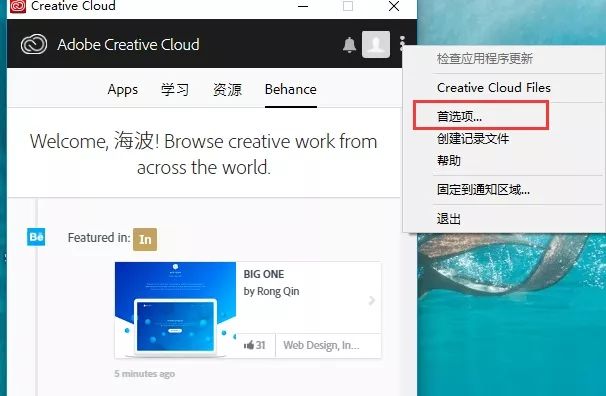Image resolution: width=606 pixels, height=396 pixels.
Task: Click the BIG ONE project title
Action: tap(264, 274)
